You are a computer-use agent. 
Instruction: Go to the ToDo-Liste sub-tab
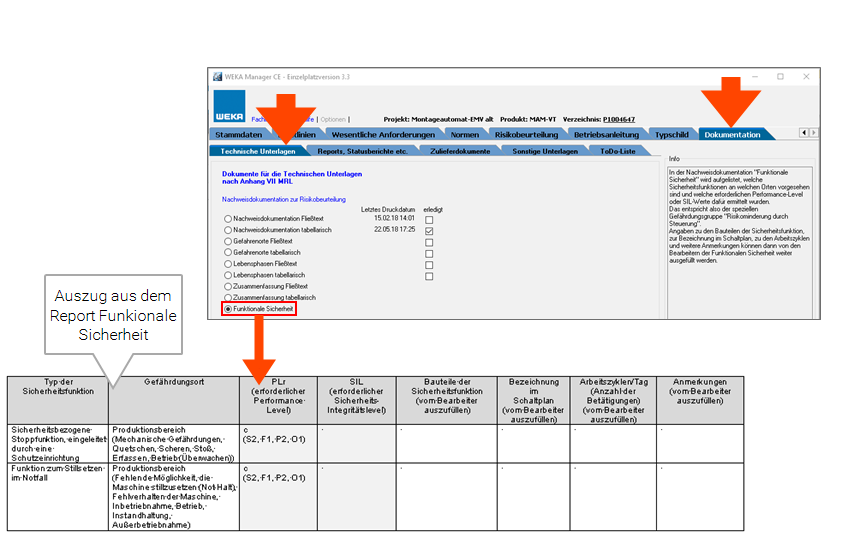tap(617, 151)
